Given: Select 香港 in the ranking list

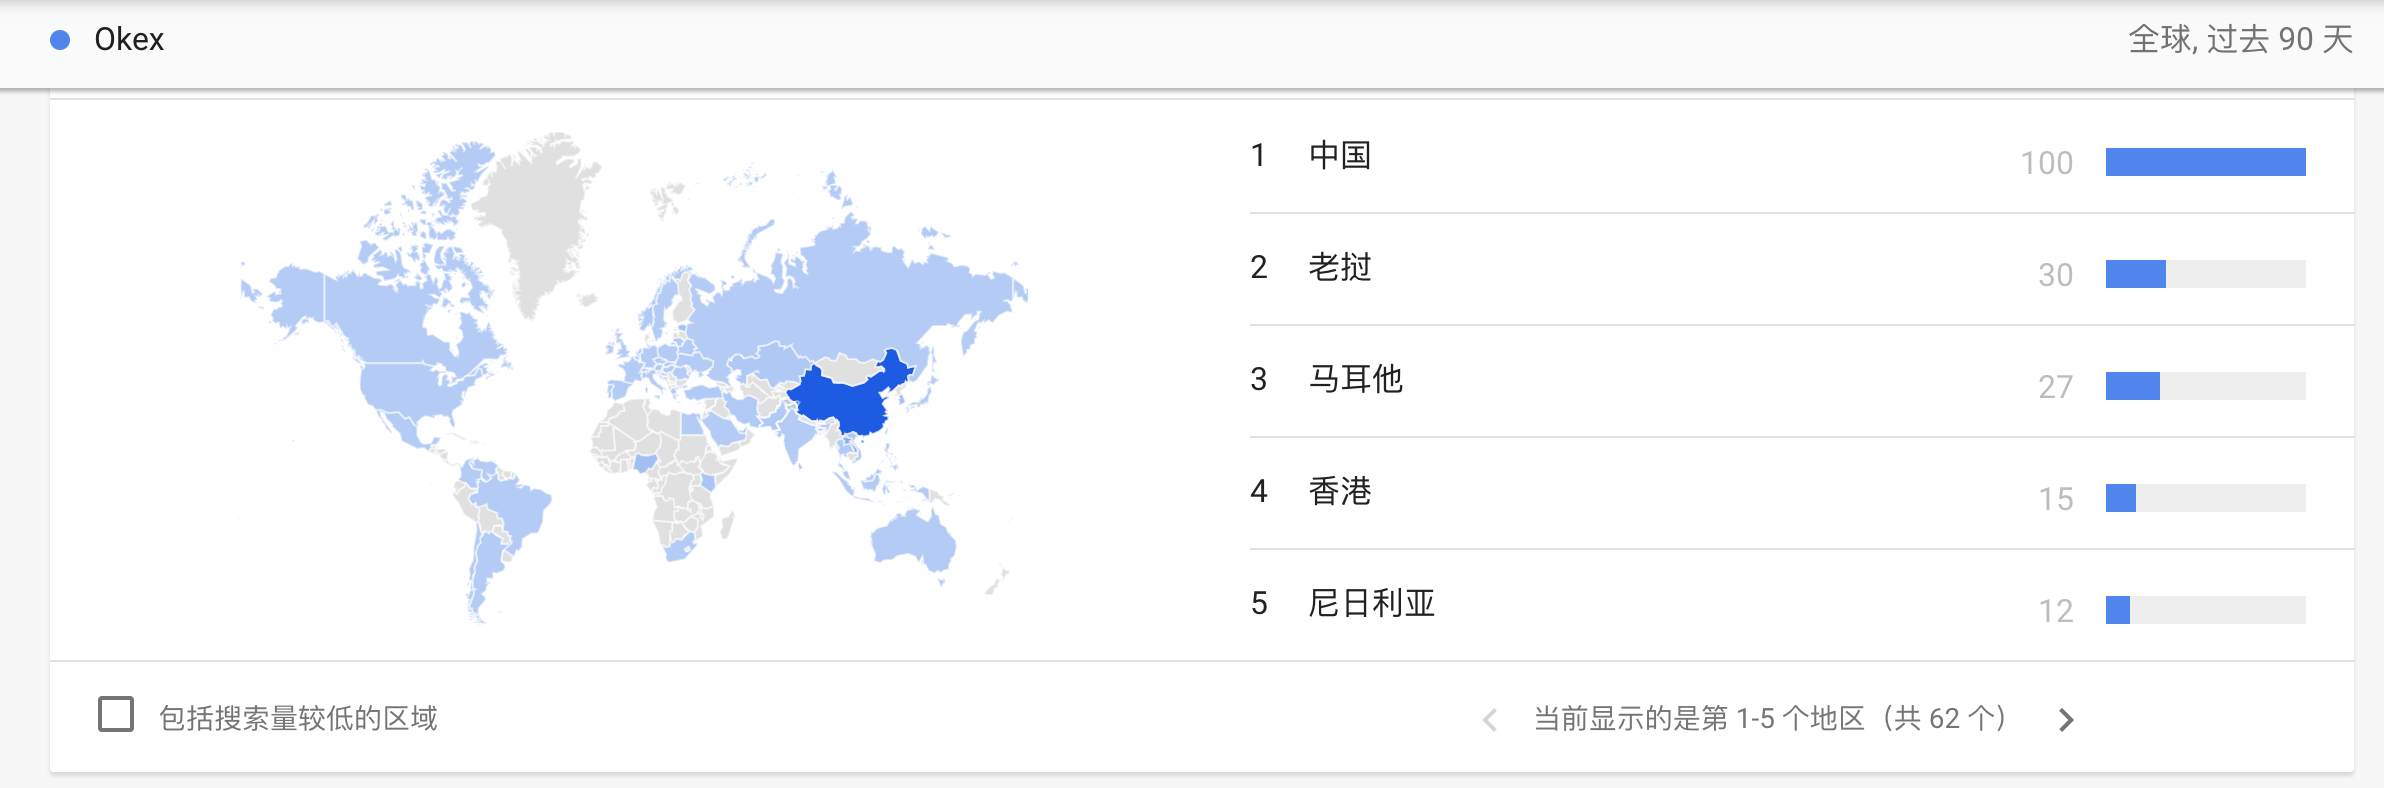Looking at the screenshot, I should 1340,492.
